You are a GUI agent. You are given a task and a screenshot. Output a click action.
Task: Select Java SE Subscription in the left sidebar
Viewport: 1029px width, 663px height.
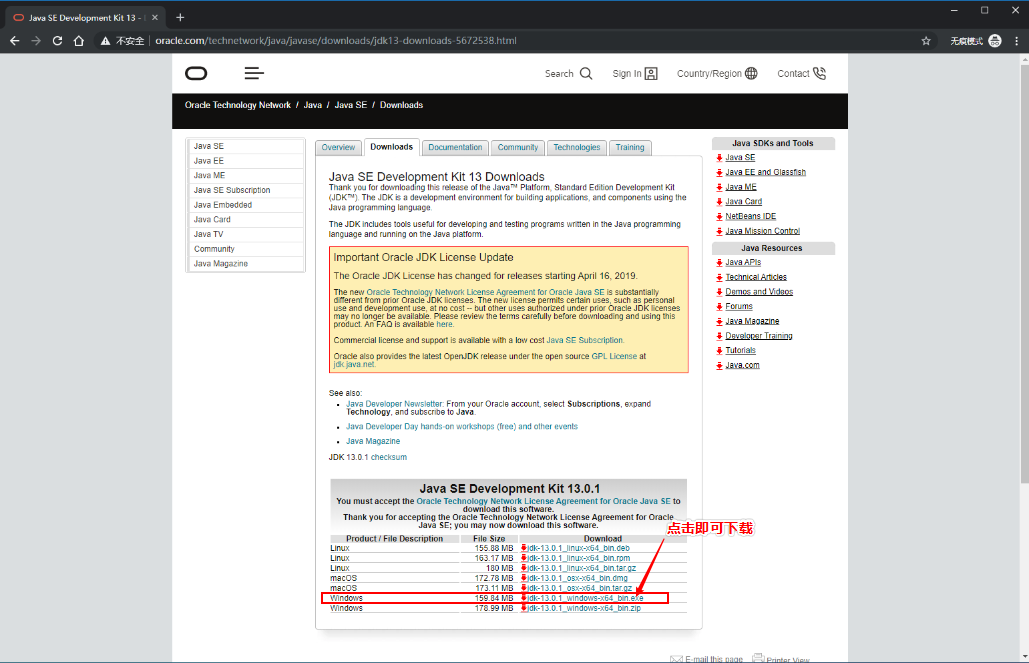coord(233,189)
